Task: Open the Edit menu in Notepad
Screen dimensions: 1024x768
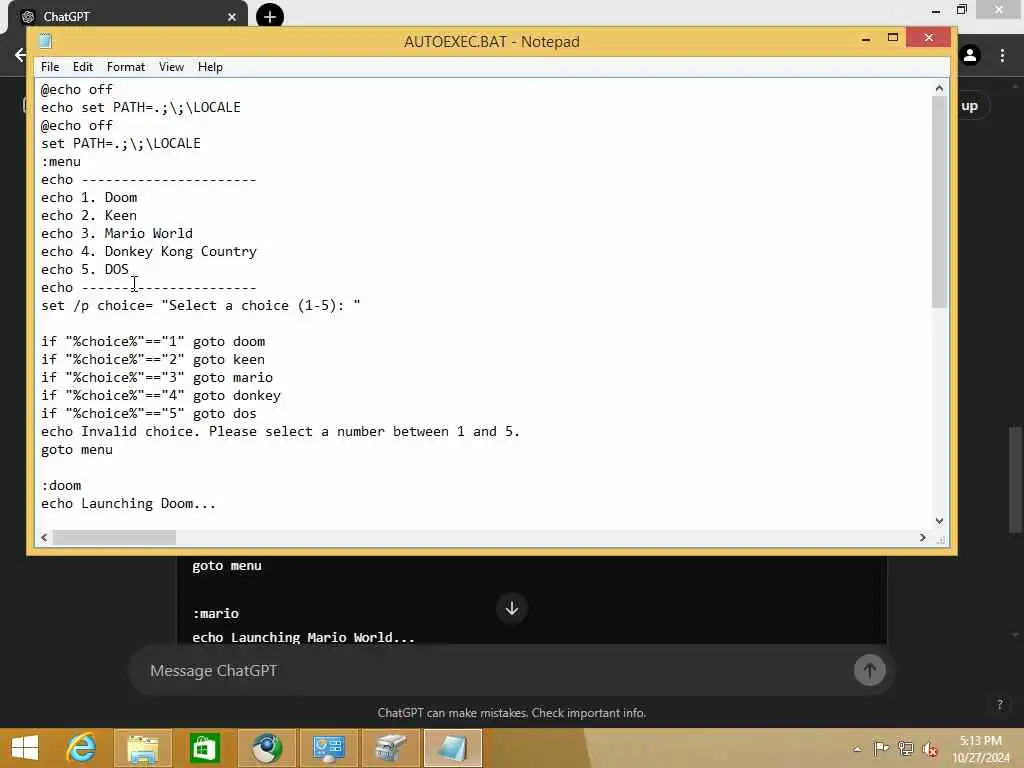Action: coord(82,67)
